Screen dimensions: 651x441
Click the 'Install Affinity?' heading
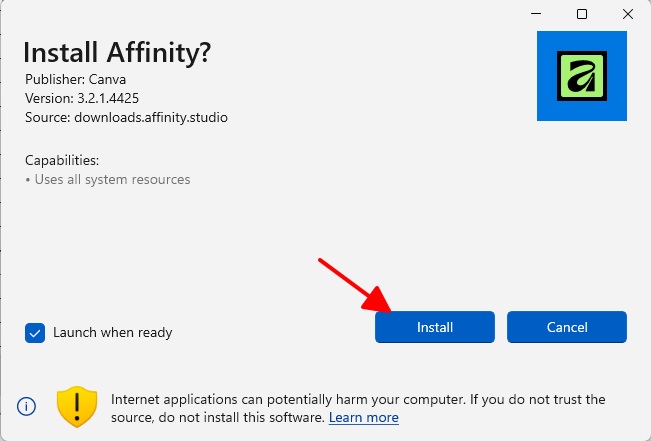coord(117,53)
